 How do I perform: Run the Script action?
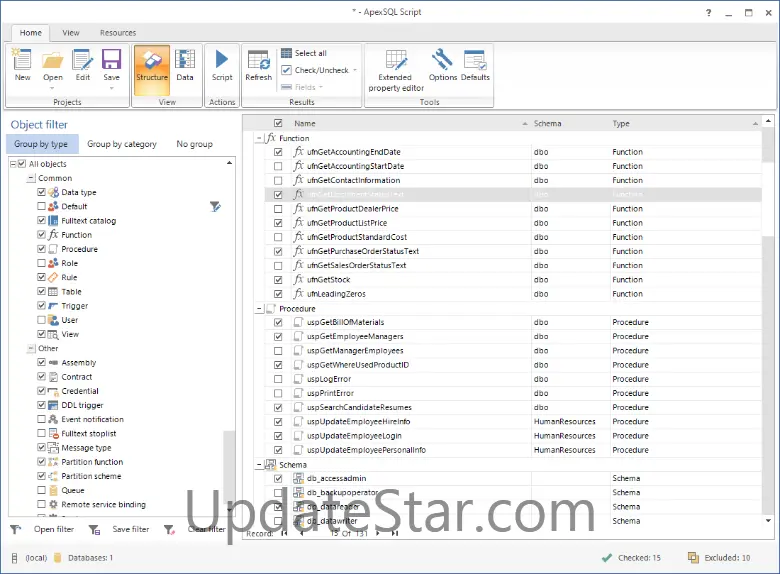[x=222, y=65]
